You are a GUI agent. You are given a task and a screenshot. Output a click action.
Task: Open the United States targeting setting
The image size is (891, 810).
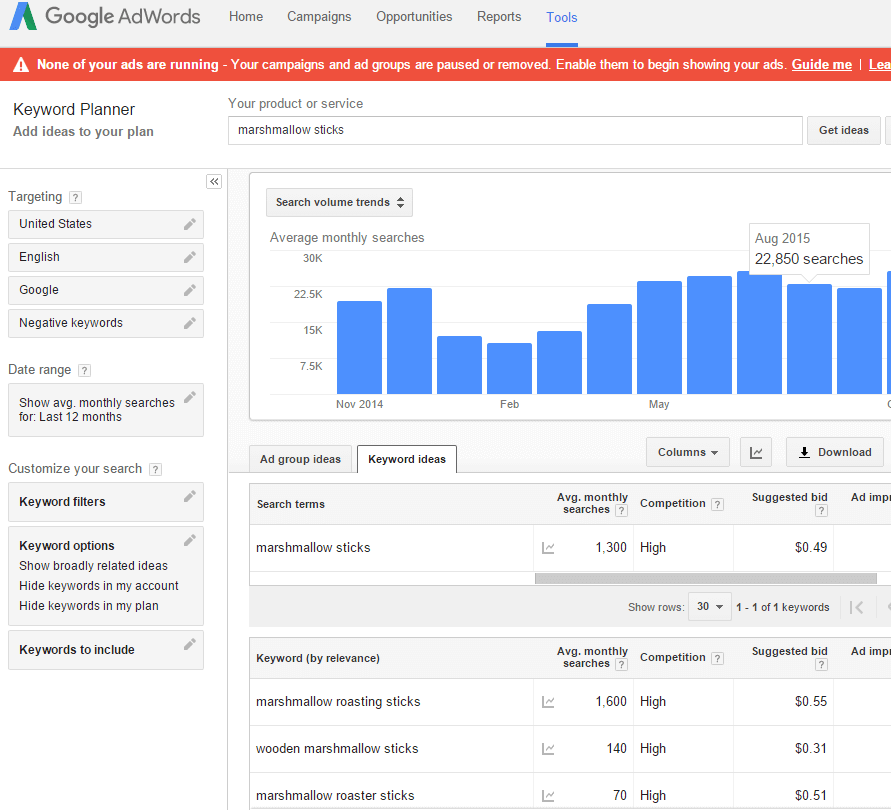(x=106, y=225)
